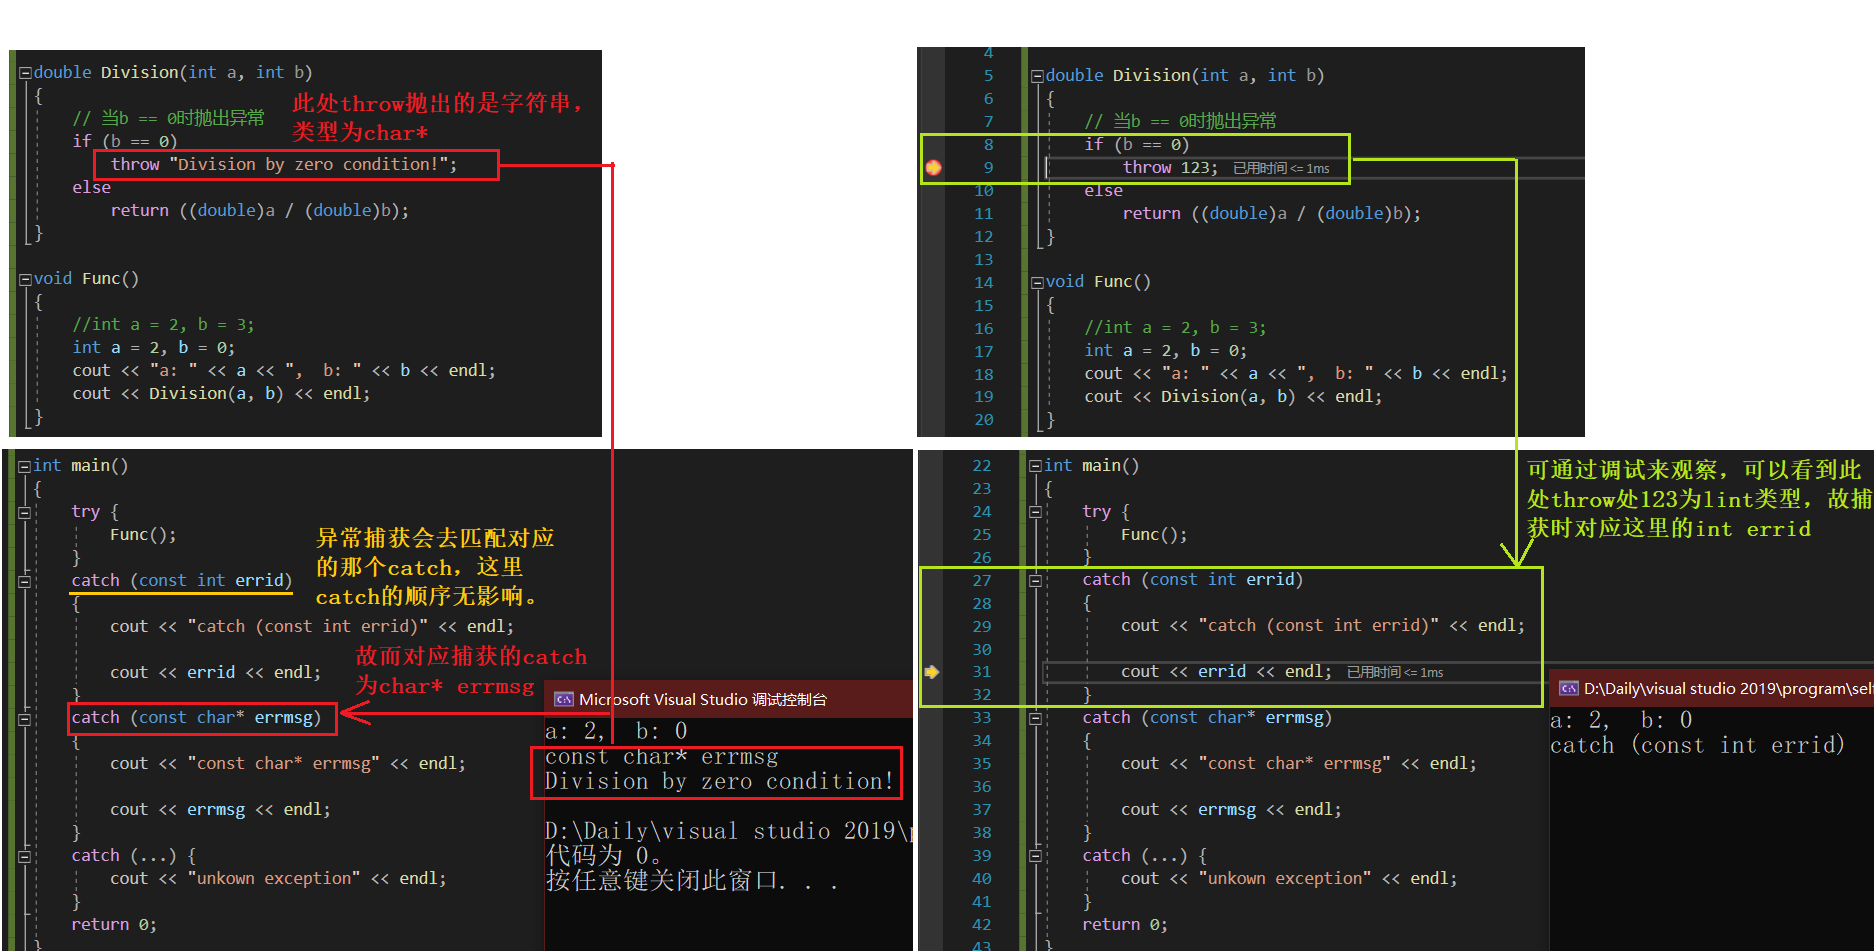Collapse the try block in the unnumbered editor

pyautogui.click(x=24, y=513)
